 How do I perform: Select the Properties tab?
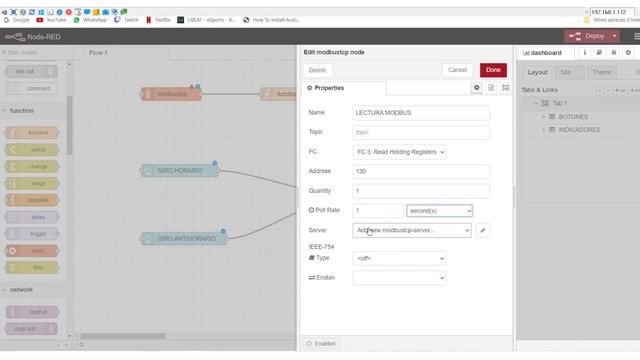point(325,88)
